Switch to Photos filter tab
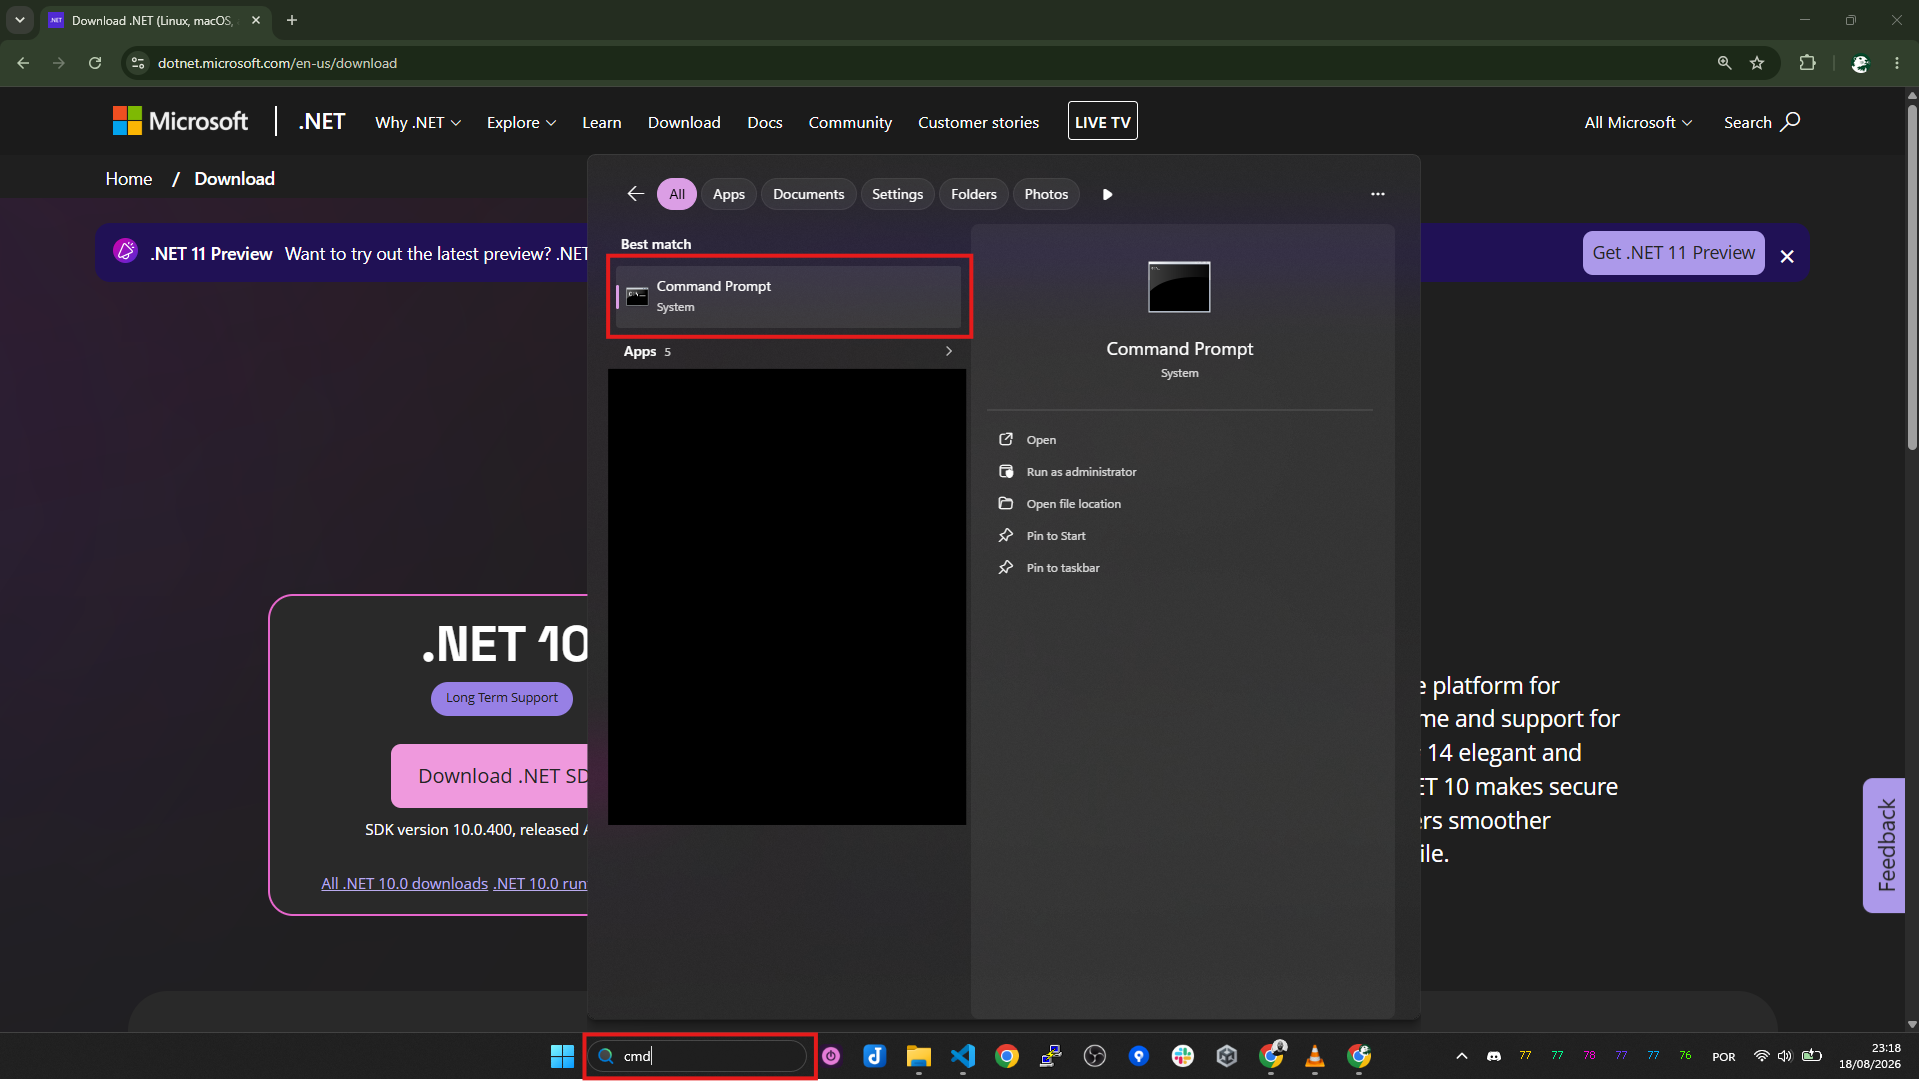 tap(1046, 194)
